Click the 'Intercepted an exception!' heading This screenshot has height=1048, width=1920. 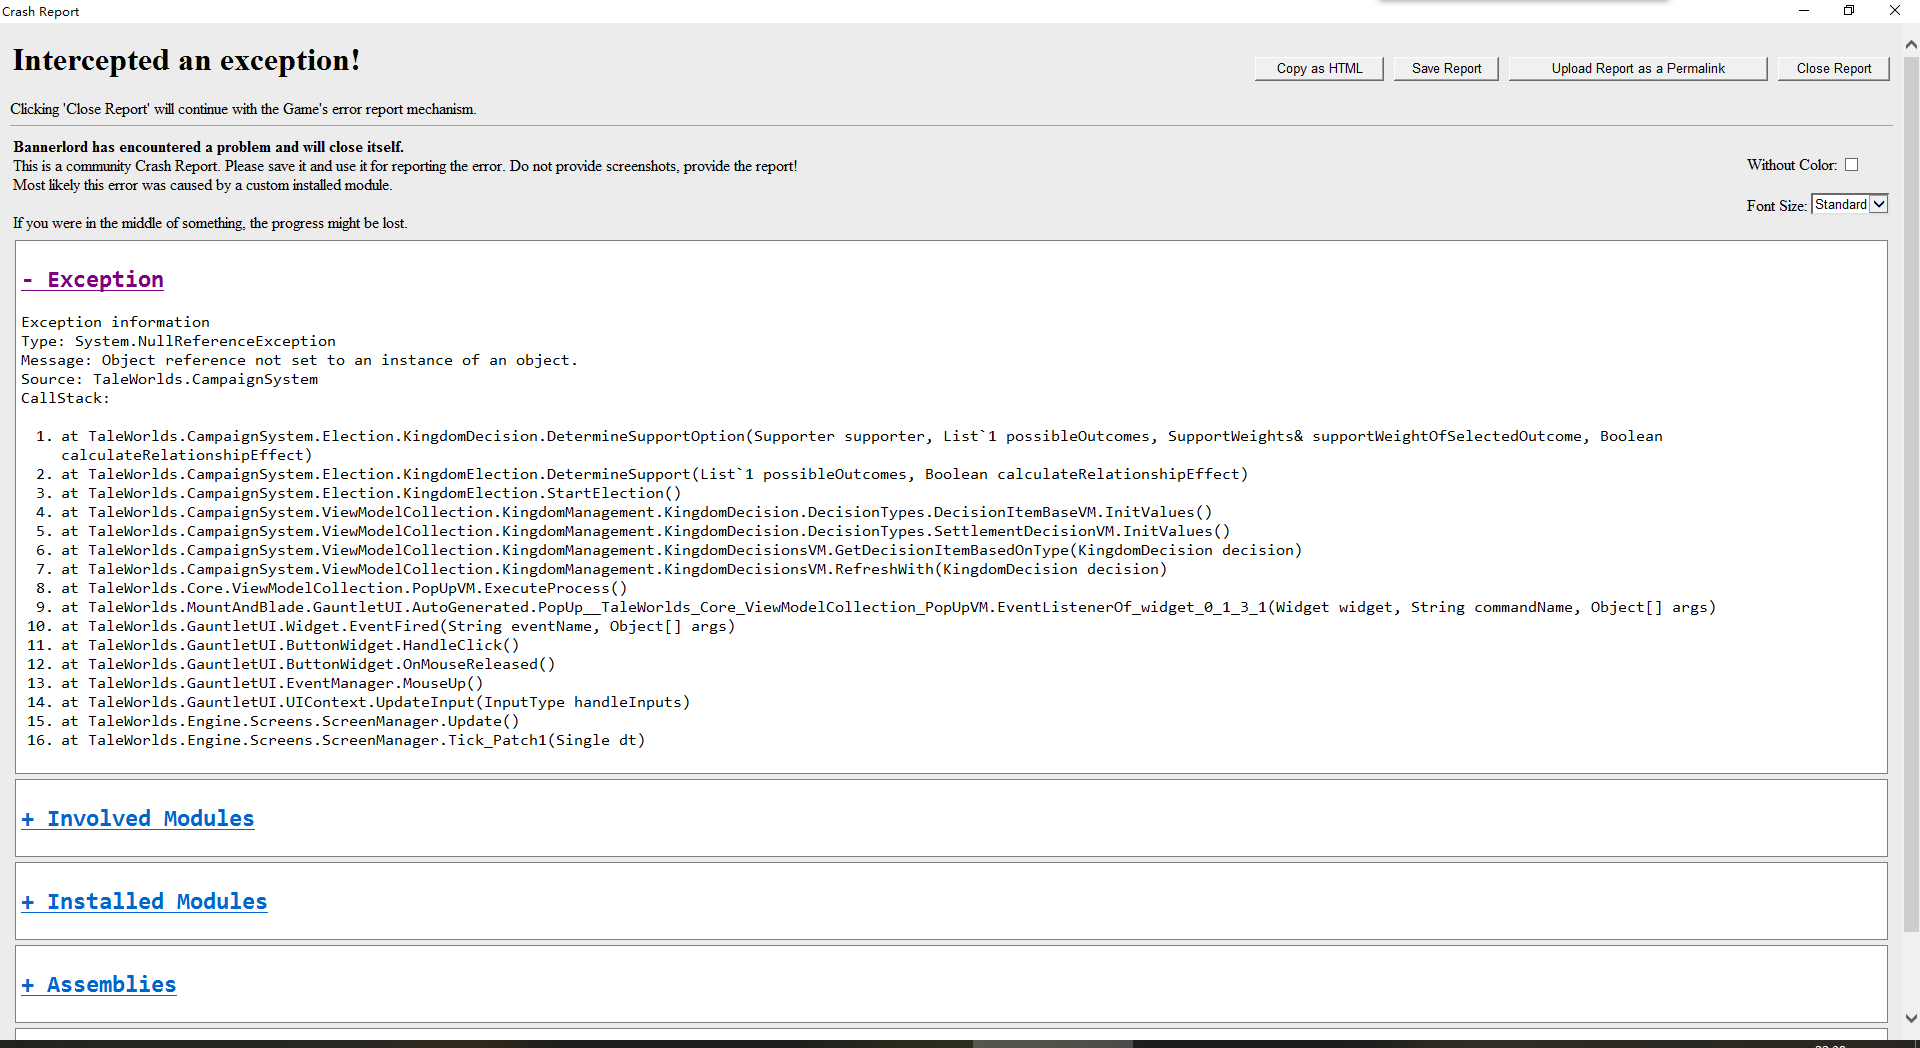pos(186,61)
